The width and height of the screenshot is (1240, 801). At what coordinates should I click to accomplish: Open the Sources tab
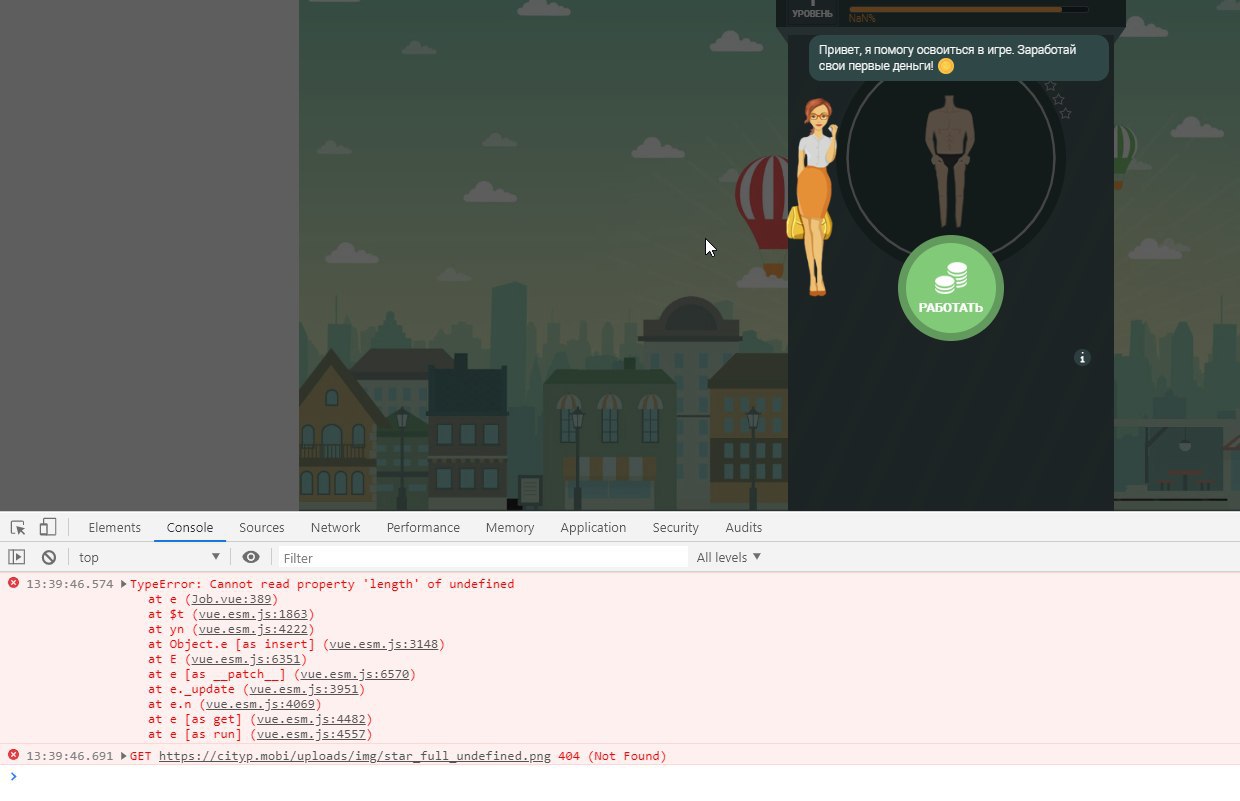coord(262,527)
